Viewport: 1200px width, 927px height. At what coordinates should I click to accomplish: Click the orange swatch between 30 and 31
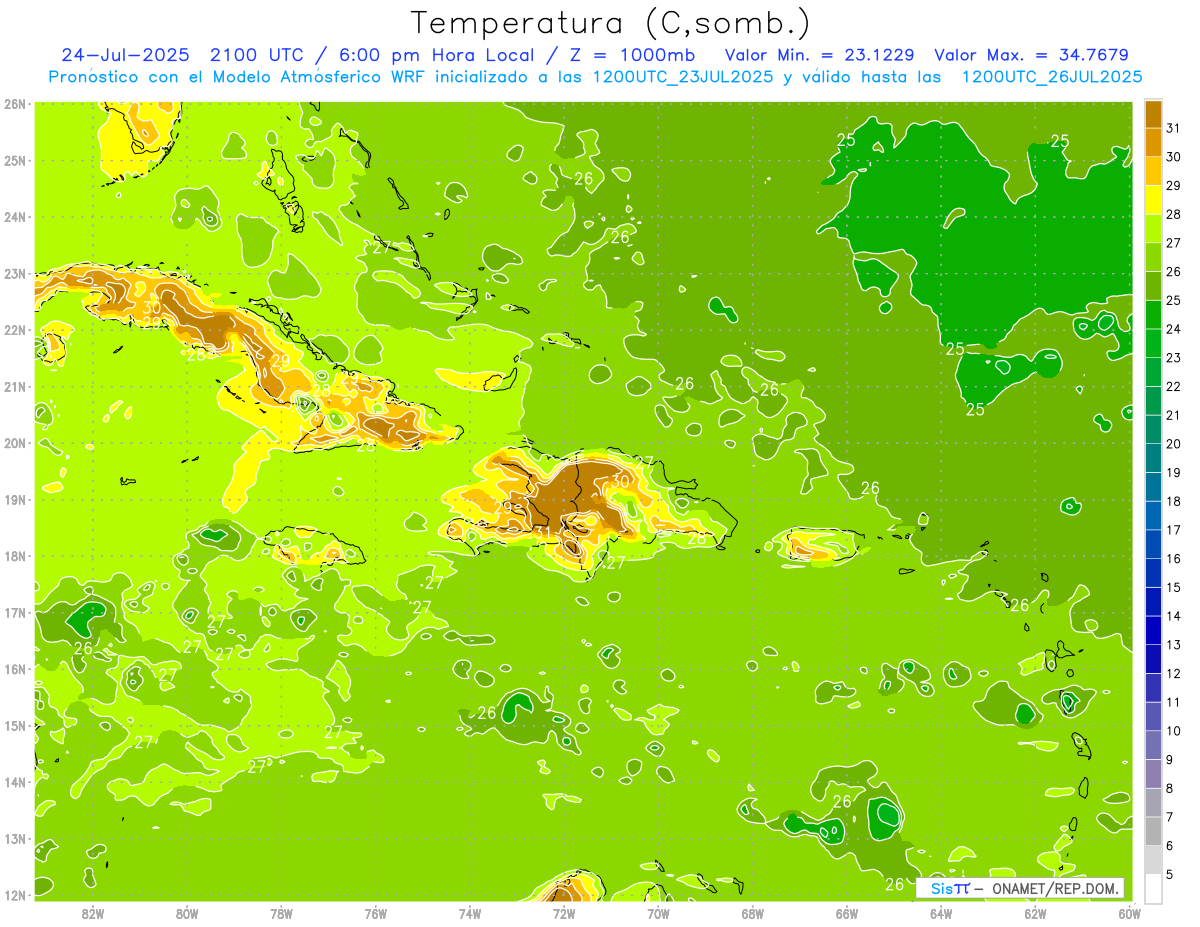[1153, 143]
